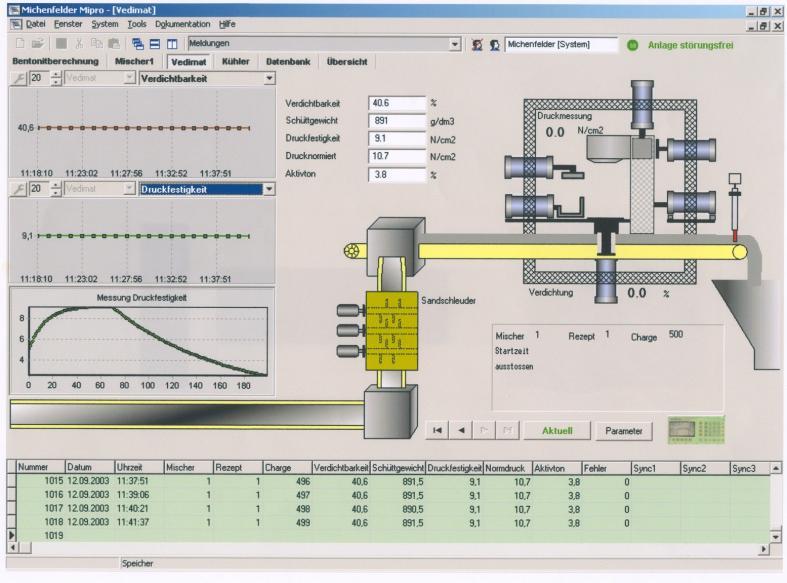Click the stepper next to 20 in lower chart

coord(57,189)
